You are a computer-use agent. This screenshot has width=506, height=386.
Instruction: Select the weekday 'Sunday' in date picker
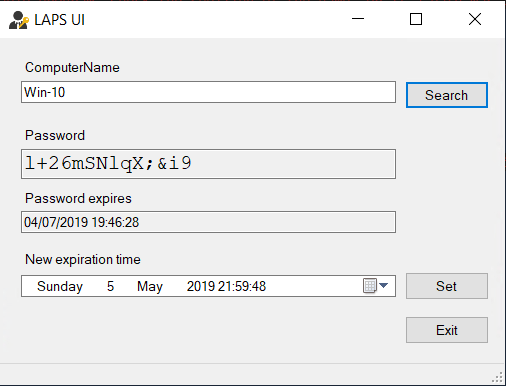click(60, 286)
